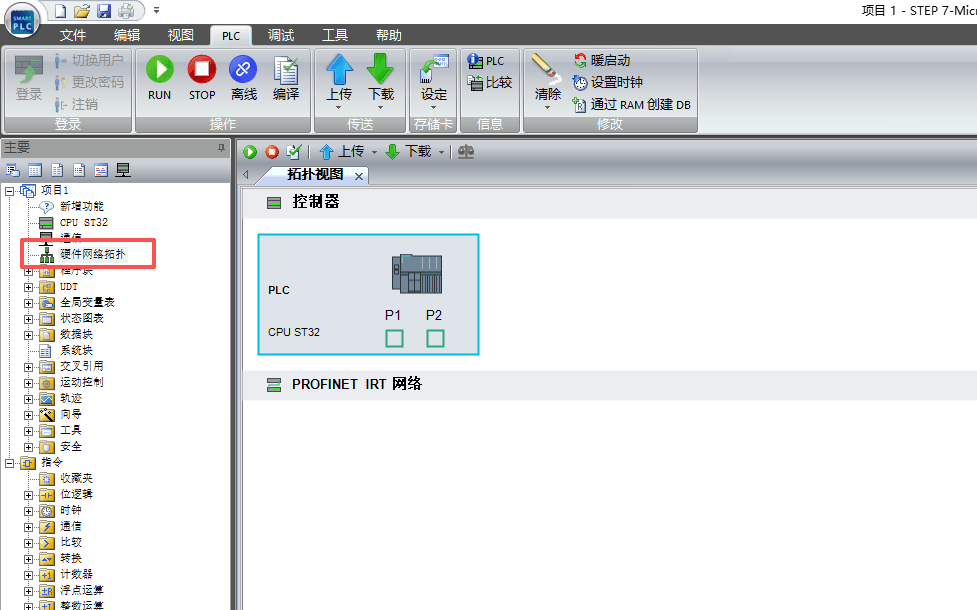The width and height of the screenshot is (977, 610).
Task: Open the 编辑 menu
Action: click(x=127, y=36)
